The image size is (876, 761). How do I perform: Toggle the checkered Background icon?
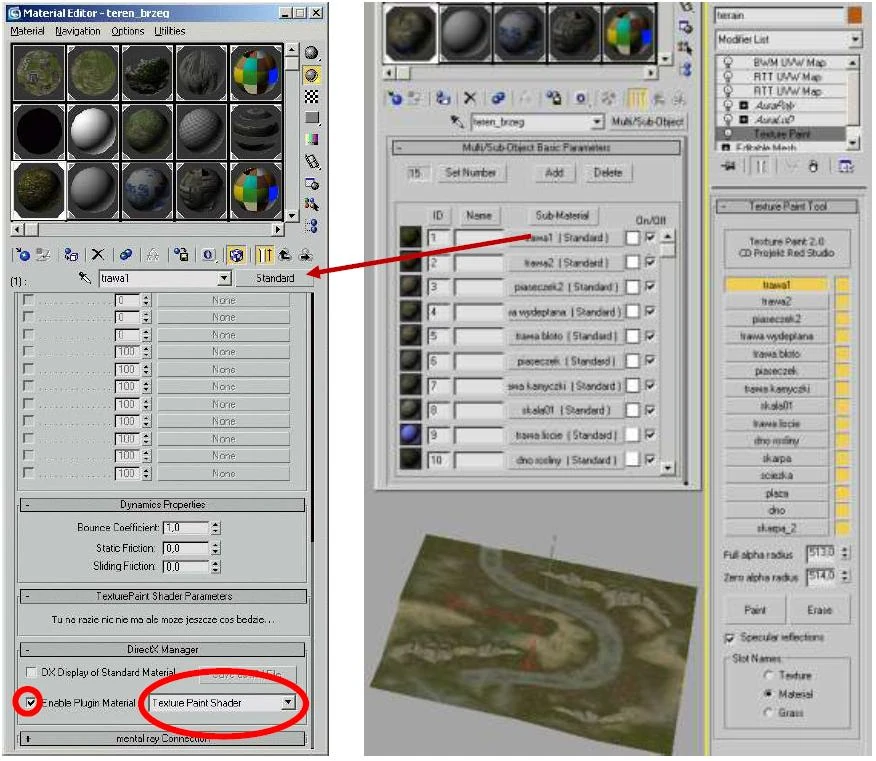[312, 97]
